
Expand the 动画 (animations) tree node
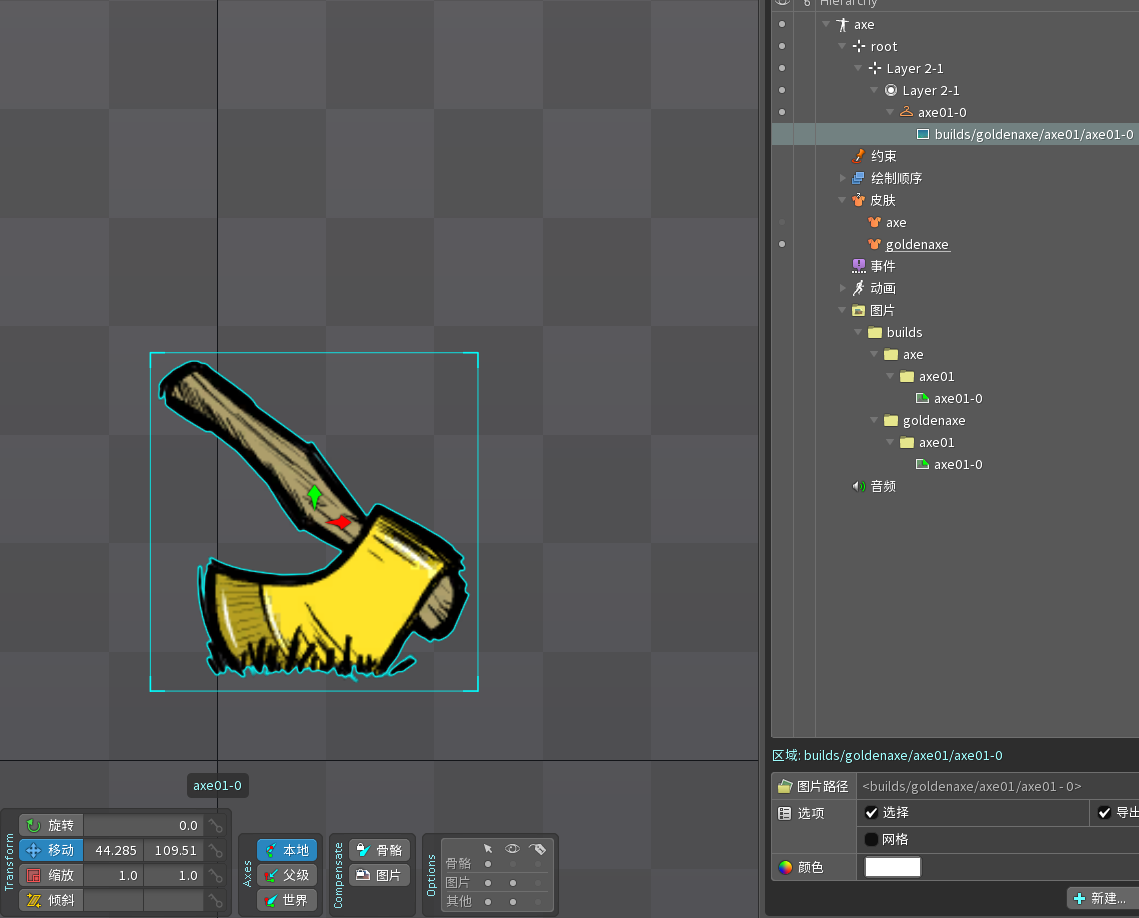(843, 288)
